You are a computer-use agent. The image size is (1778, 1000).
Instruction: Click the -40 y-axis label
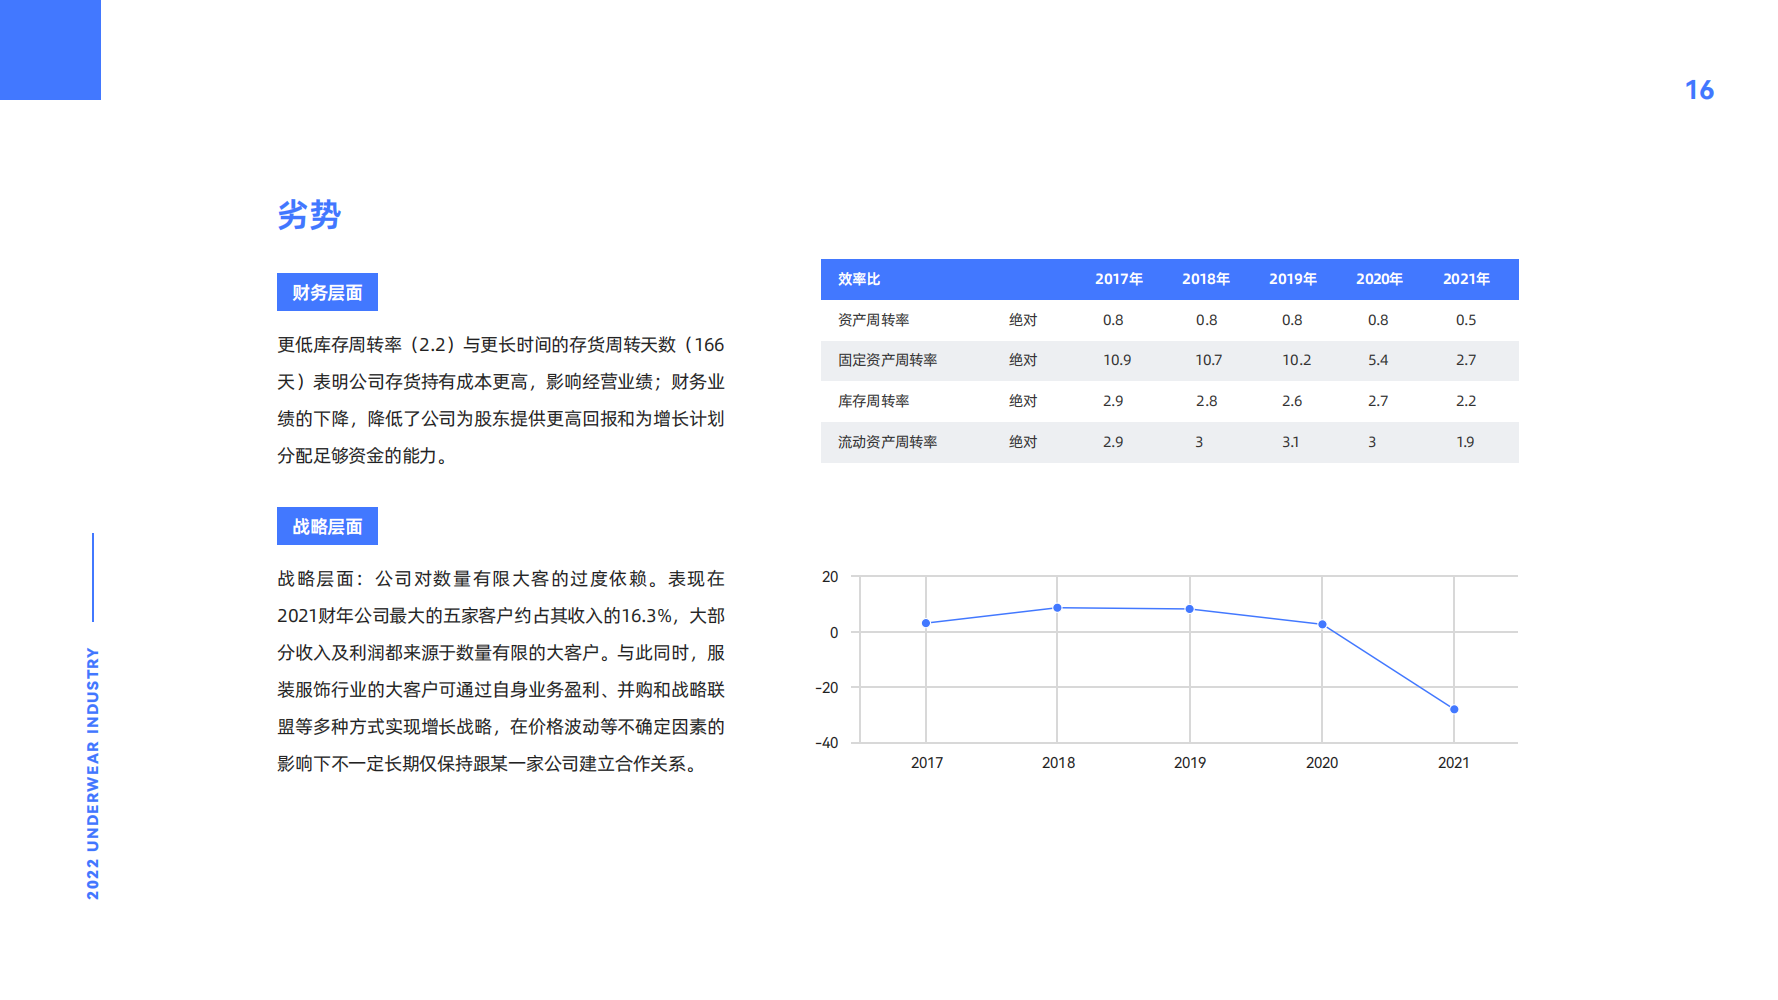(x=827, y=742)
